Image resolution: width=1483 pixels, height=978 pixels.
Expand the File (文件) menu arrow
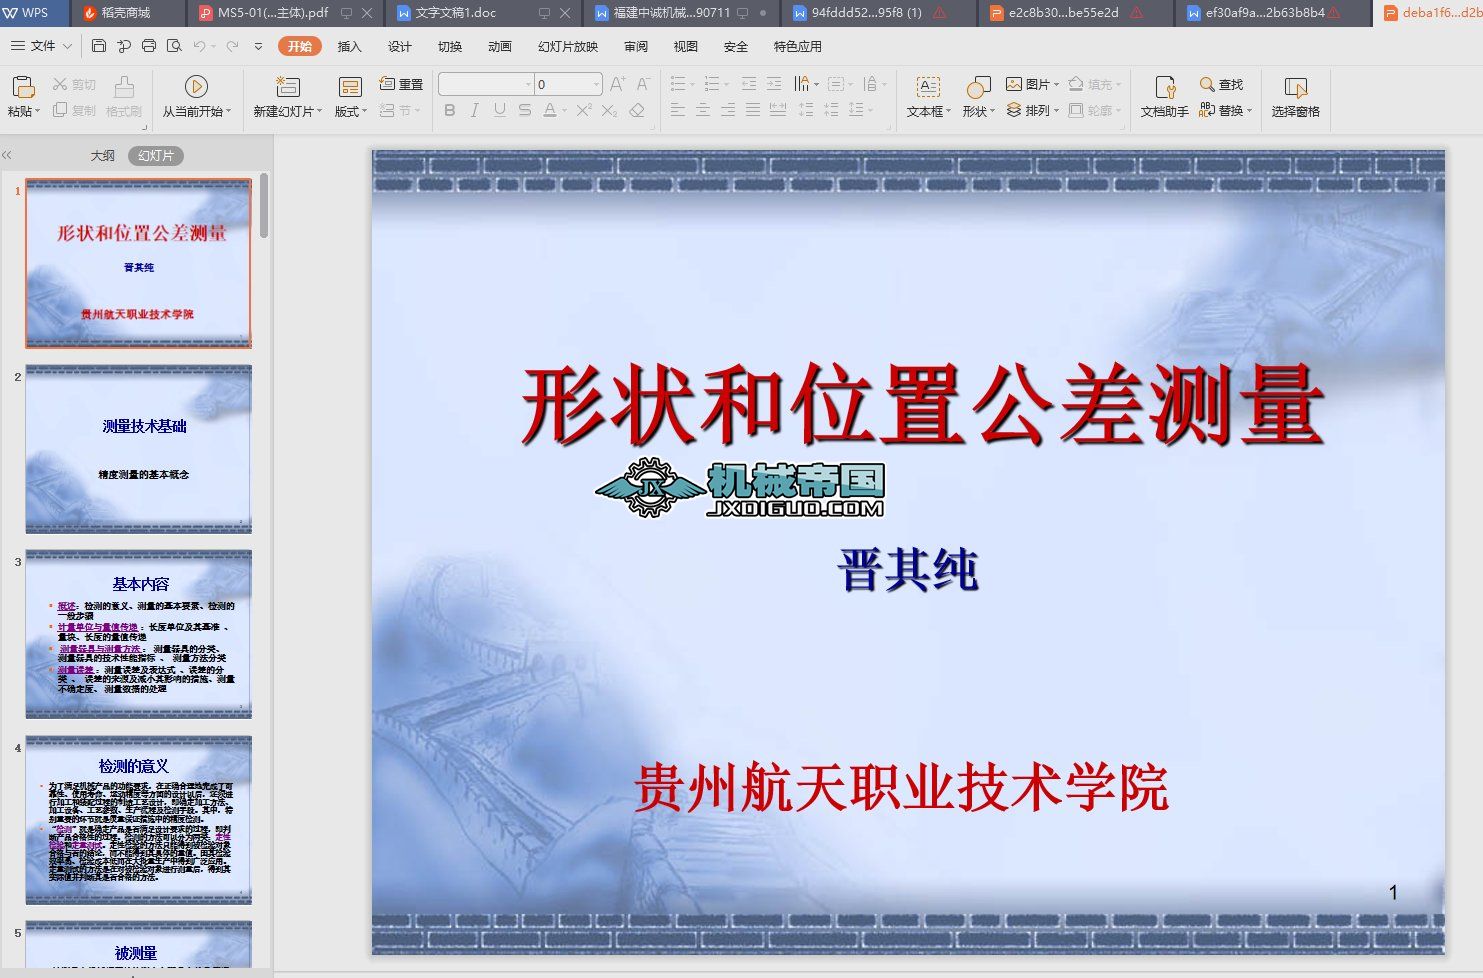click(67, 46)
